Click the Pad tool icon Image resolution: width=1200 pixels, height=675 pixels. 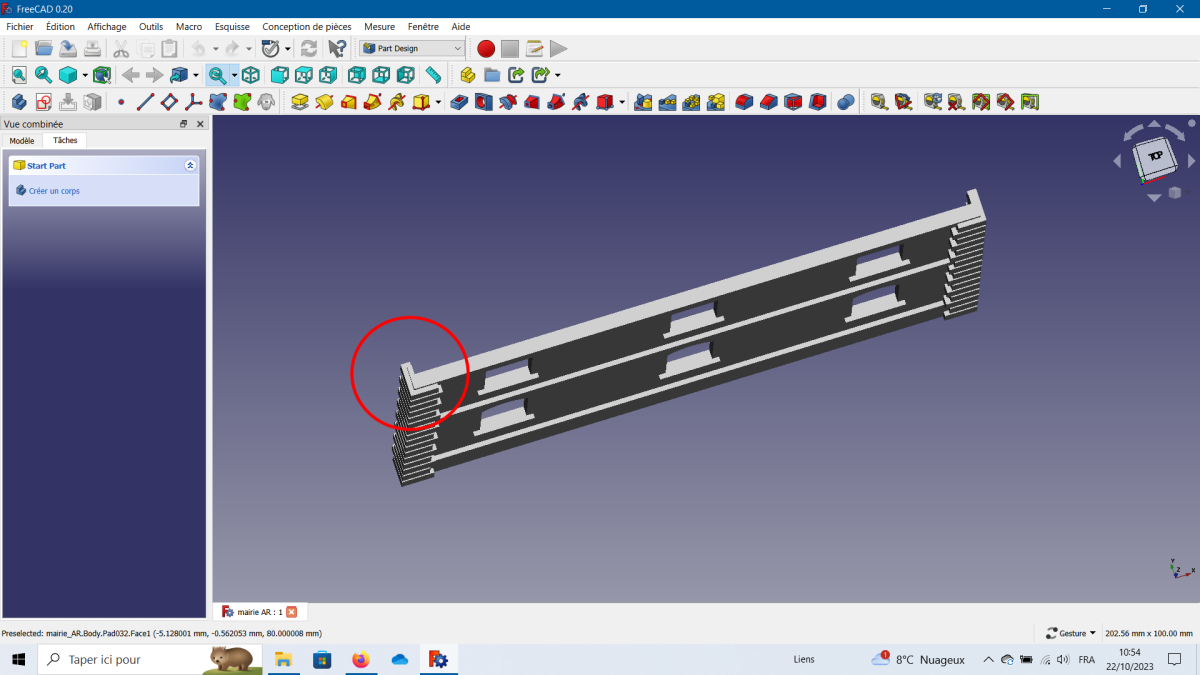click(299, 102)
